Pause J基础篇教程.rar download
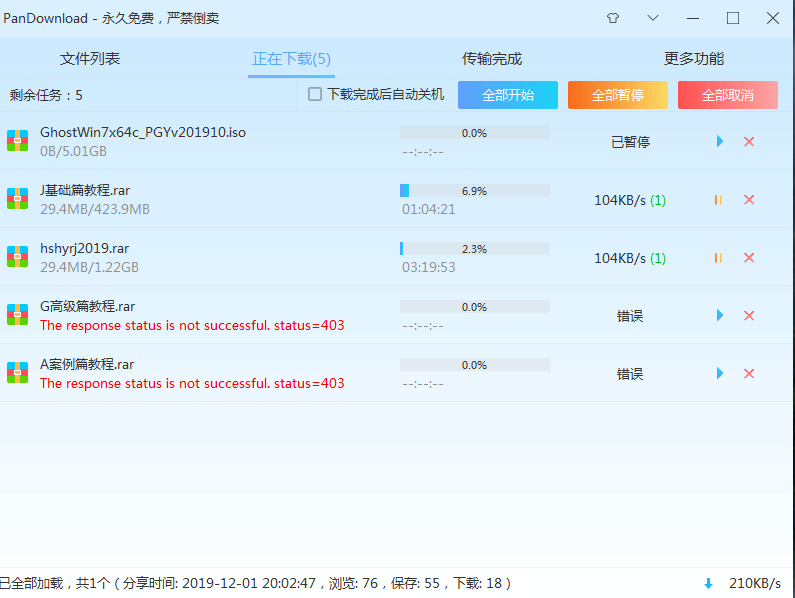The image size is (795, 598). [x=718, y=200]
